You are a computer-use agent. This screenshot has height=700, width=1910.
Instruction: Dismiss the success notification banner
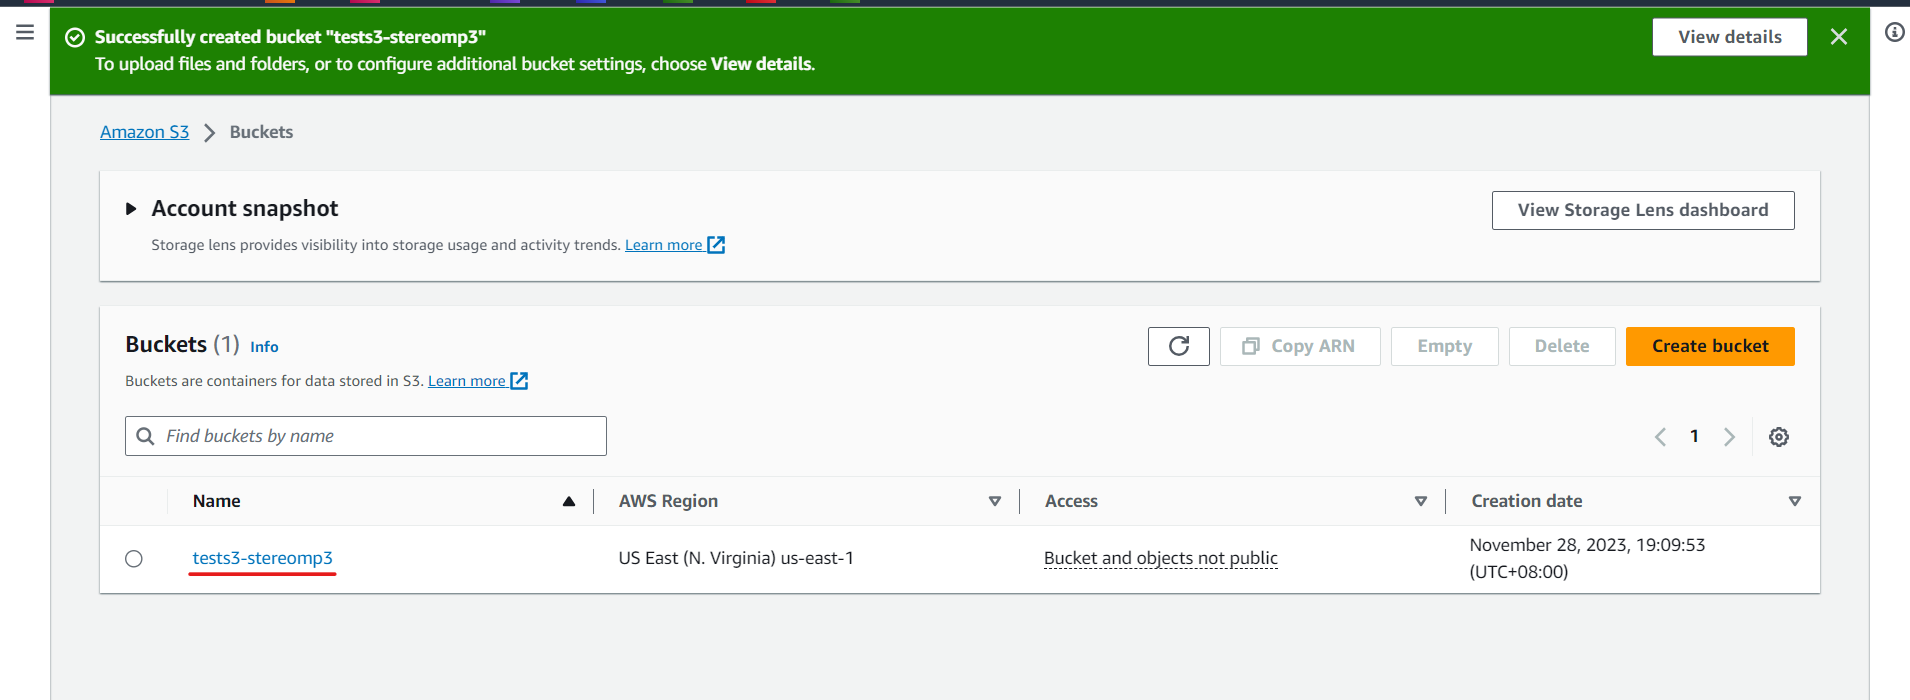pos(1838,37)
